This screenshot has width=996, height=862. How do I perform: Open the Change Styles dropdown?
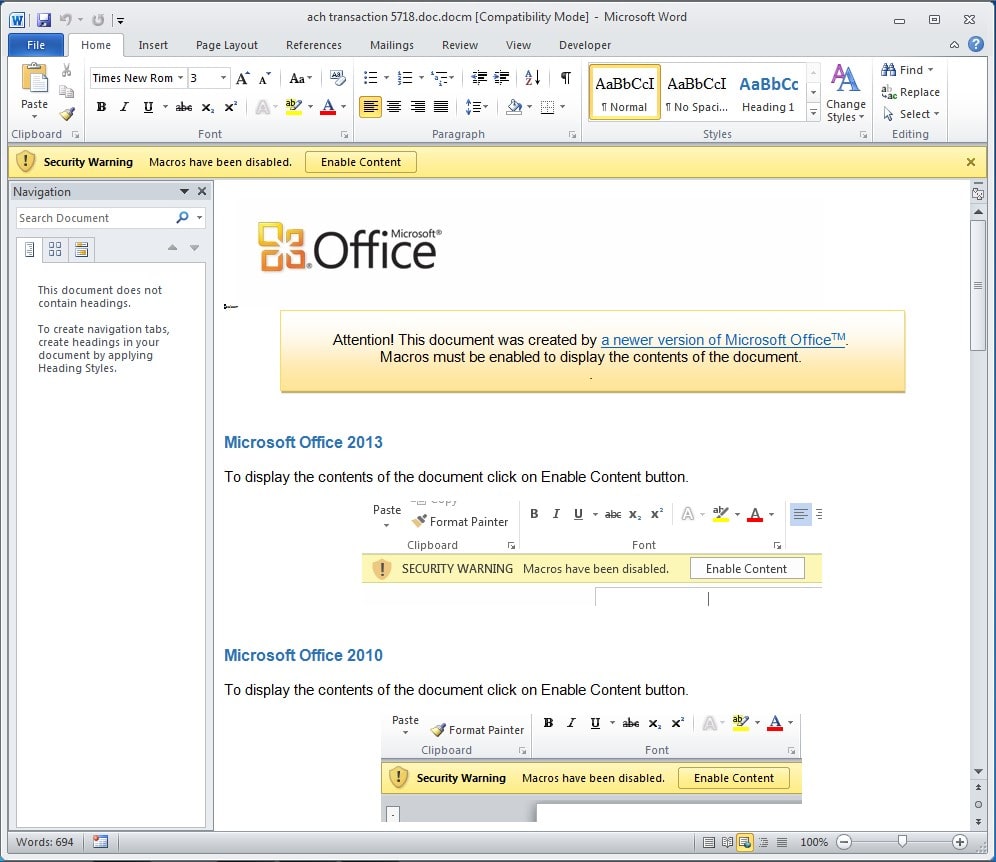point(845,93)
